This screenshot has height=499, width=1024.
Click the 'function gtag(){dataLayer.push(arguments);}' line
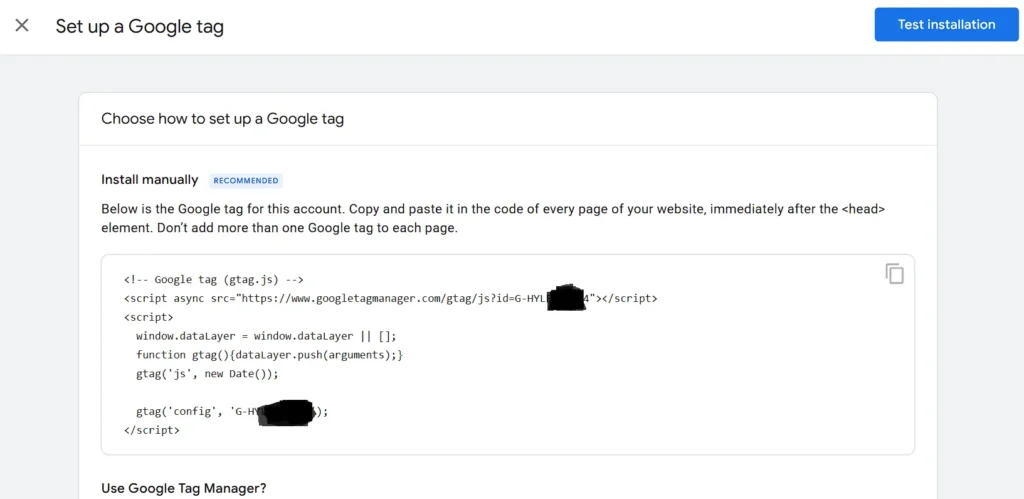[x=270, y=355]
